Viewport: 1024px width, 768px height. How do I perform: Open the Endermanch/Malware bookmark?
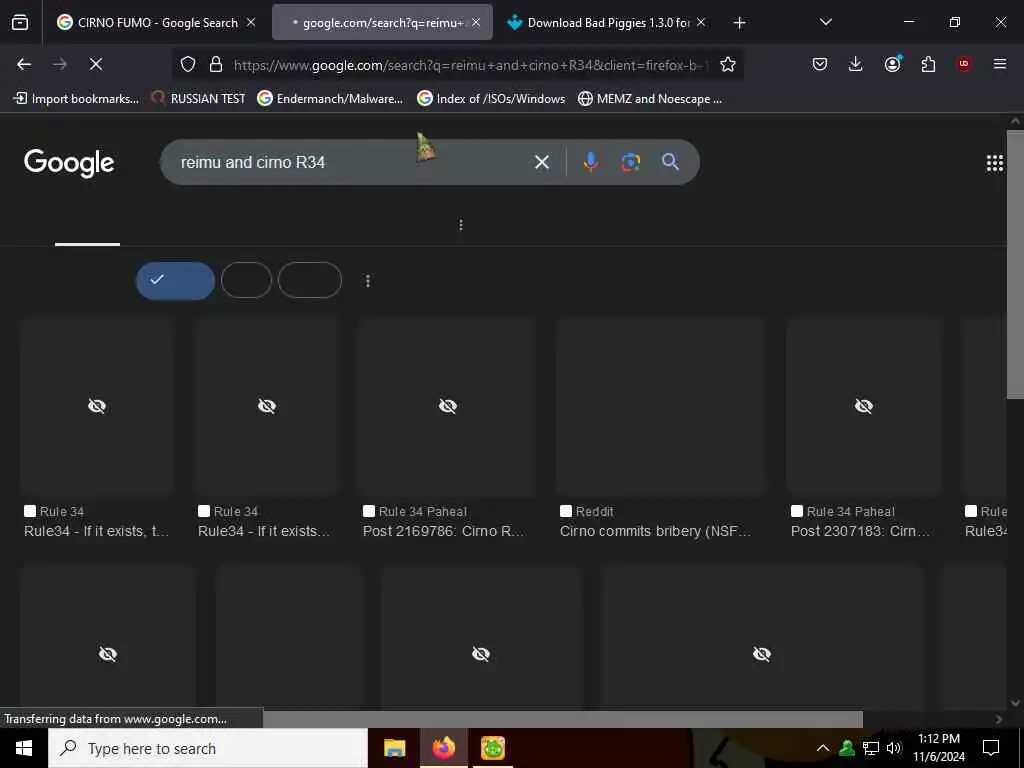click(x=330, y=99)
